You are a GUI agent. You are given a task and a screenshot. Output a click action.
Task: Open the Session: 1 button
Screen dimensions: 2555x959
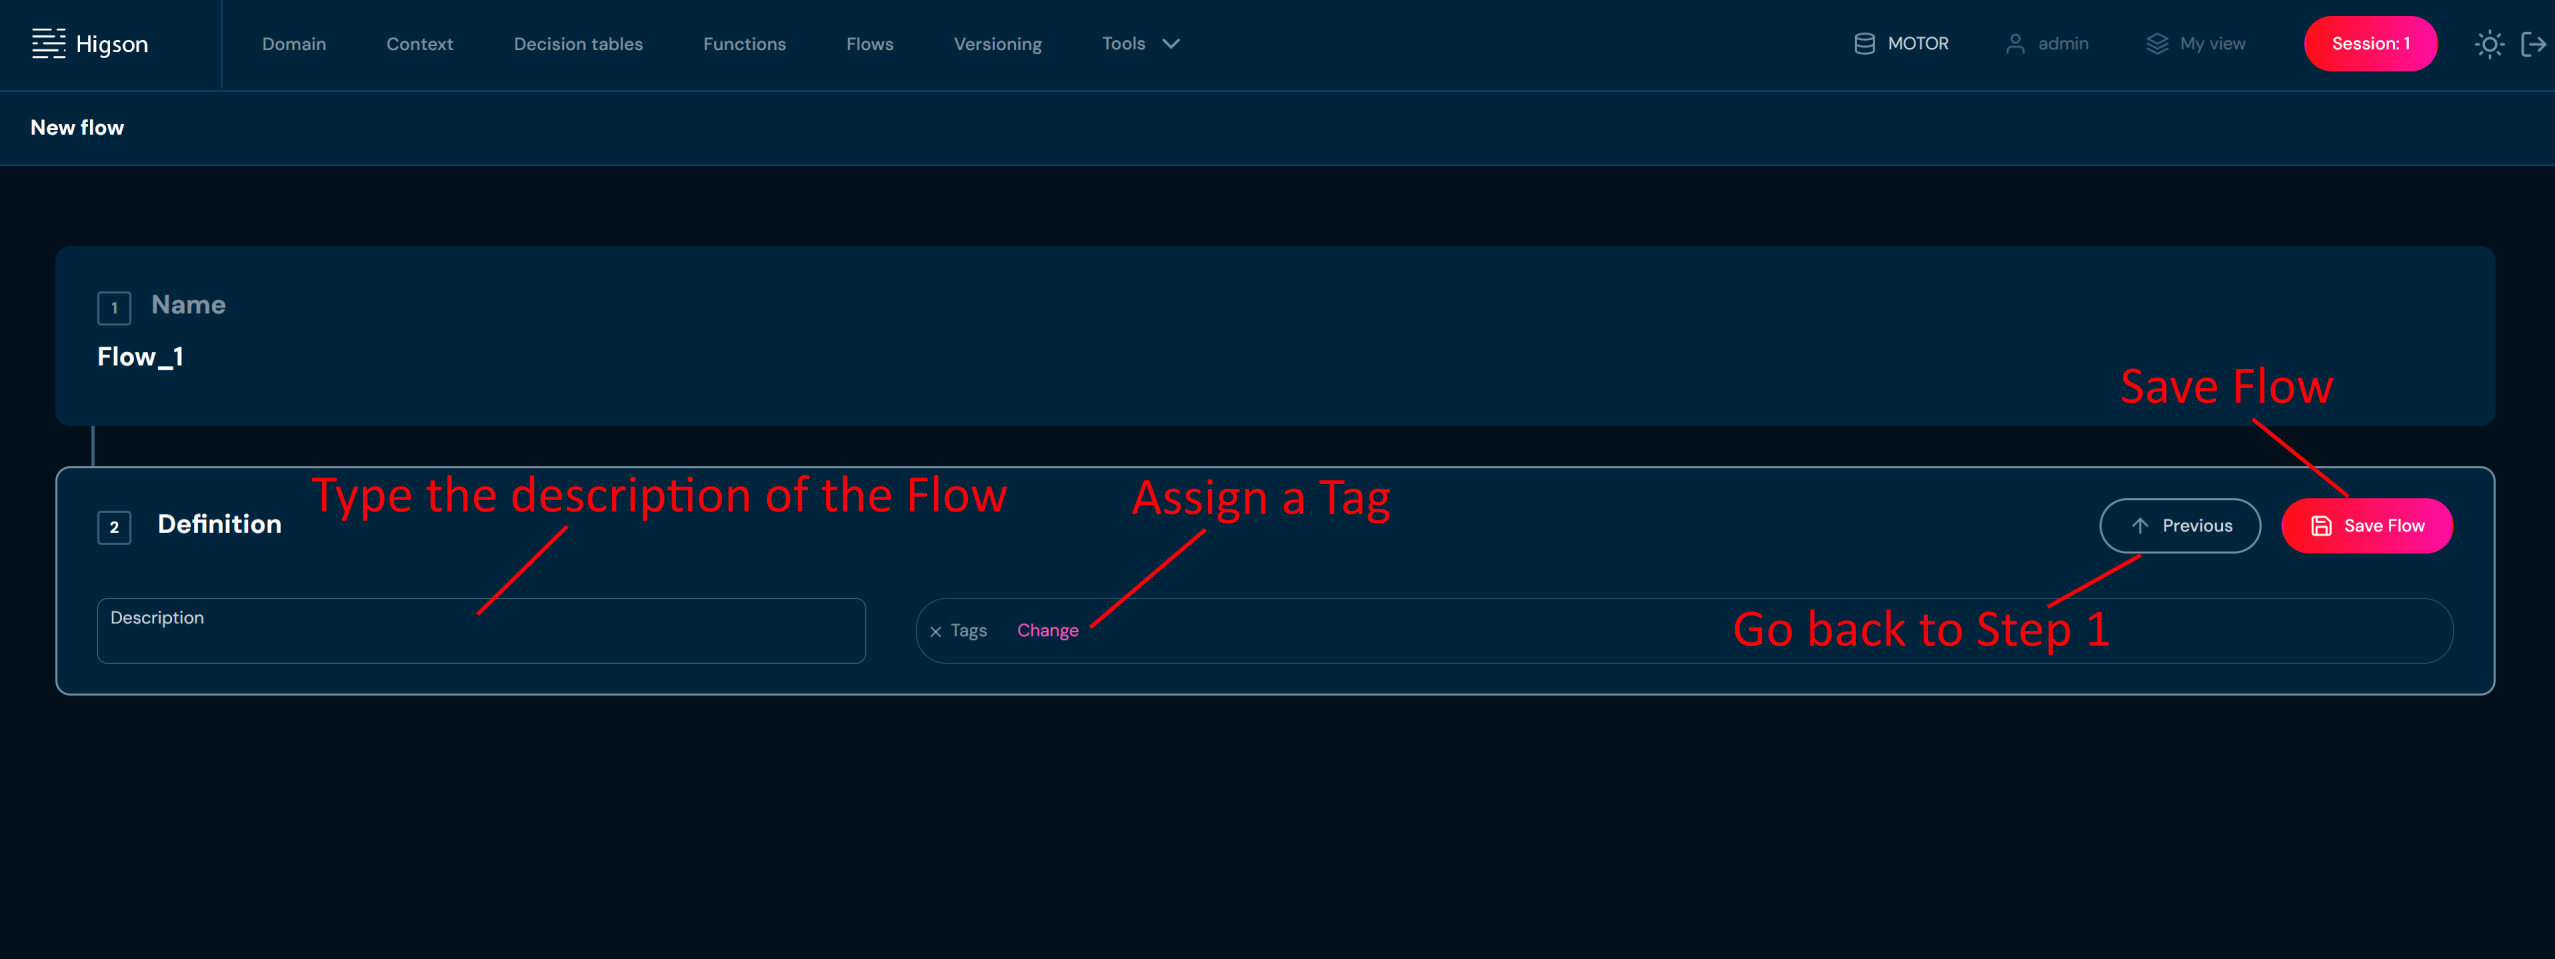2370,44
